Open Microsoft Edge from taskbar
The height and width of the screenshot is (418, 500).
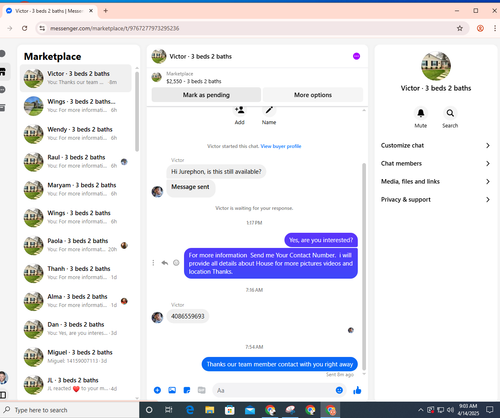[190, 410]
